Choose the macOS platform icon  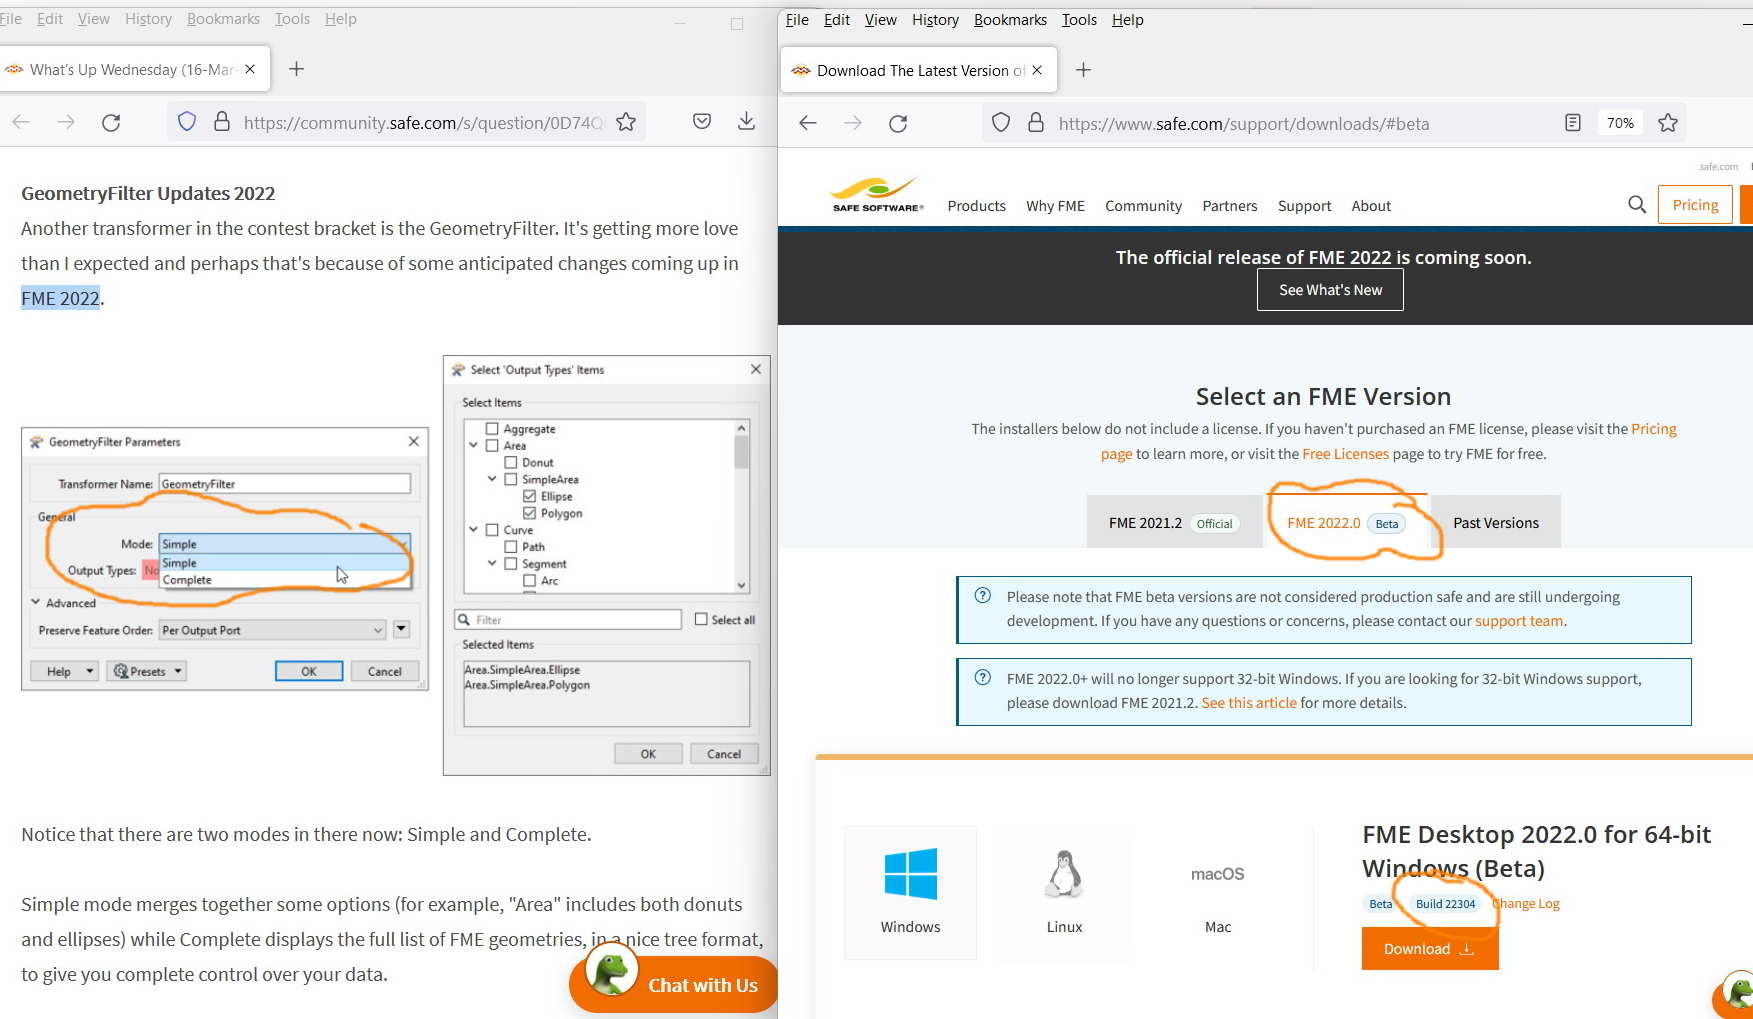pyautogui.click(x=1218, y=891)
